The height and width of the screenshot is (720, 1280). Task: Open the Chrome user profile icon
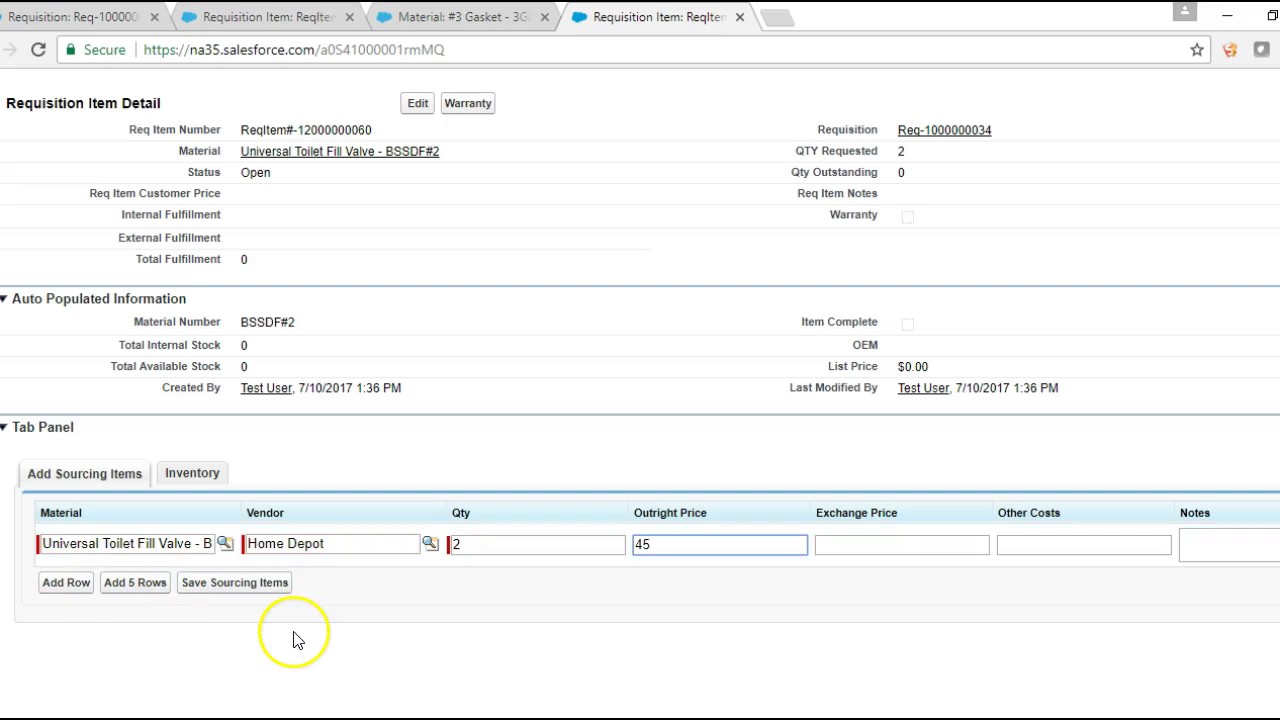(x=1184, y=11)
